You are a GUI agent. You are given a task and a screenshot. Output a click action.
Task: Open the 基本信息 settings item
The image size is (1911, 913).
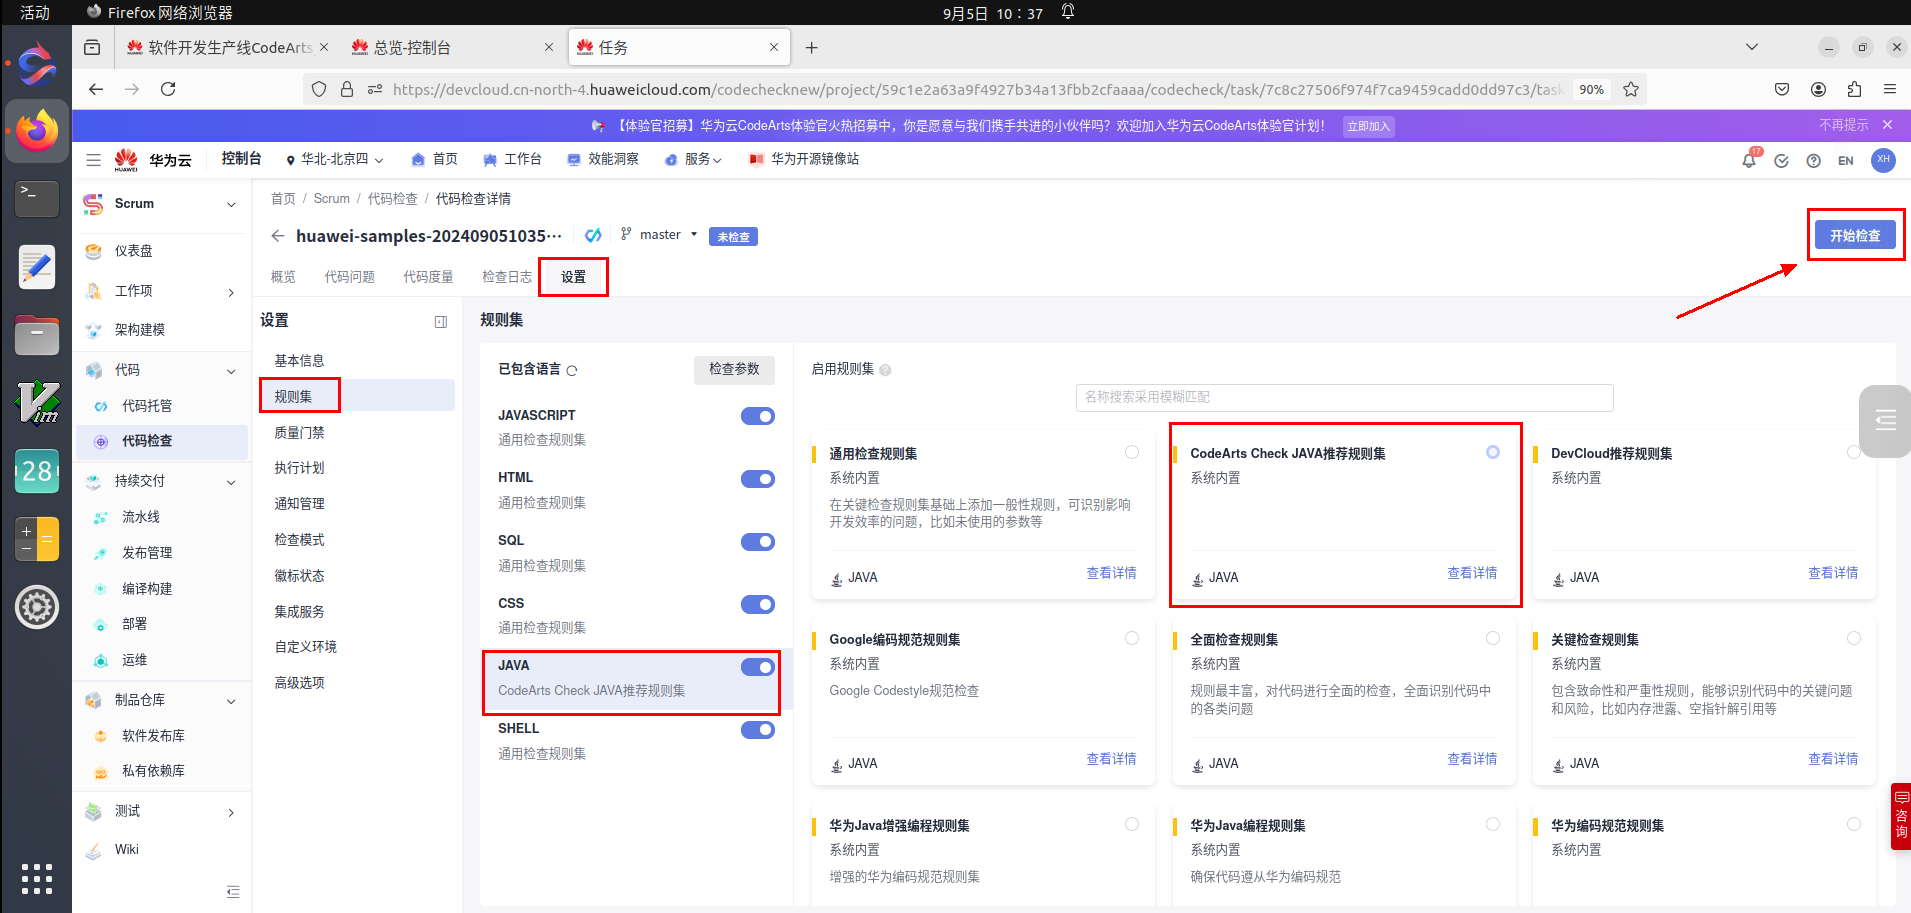[299, 361]
